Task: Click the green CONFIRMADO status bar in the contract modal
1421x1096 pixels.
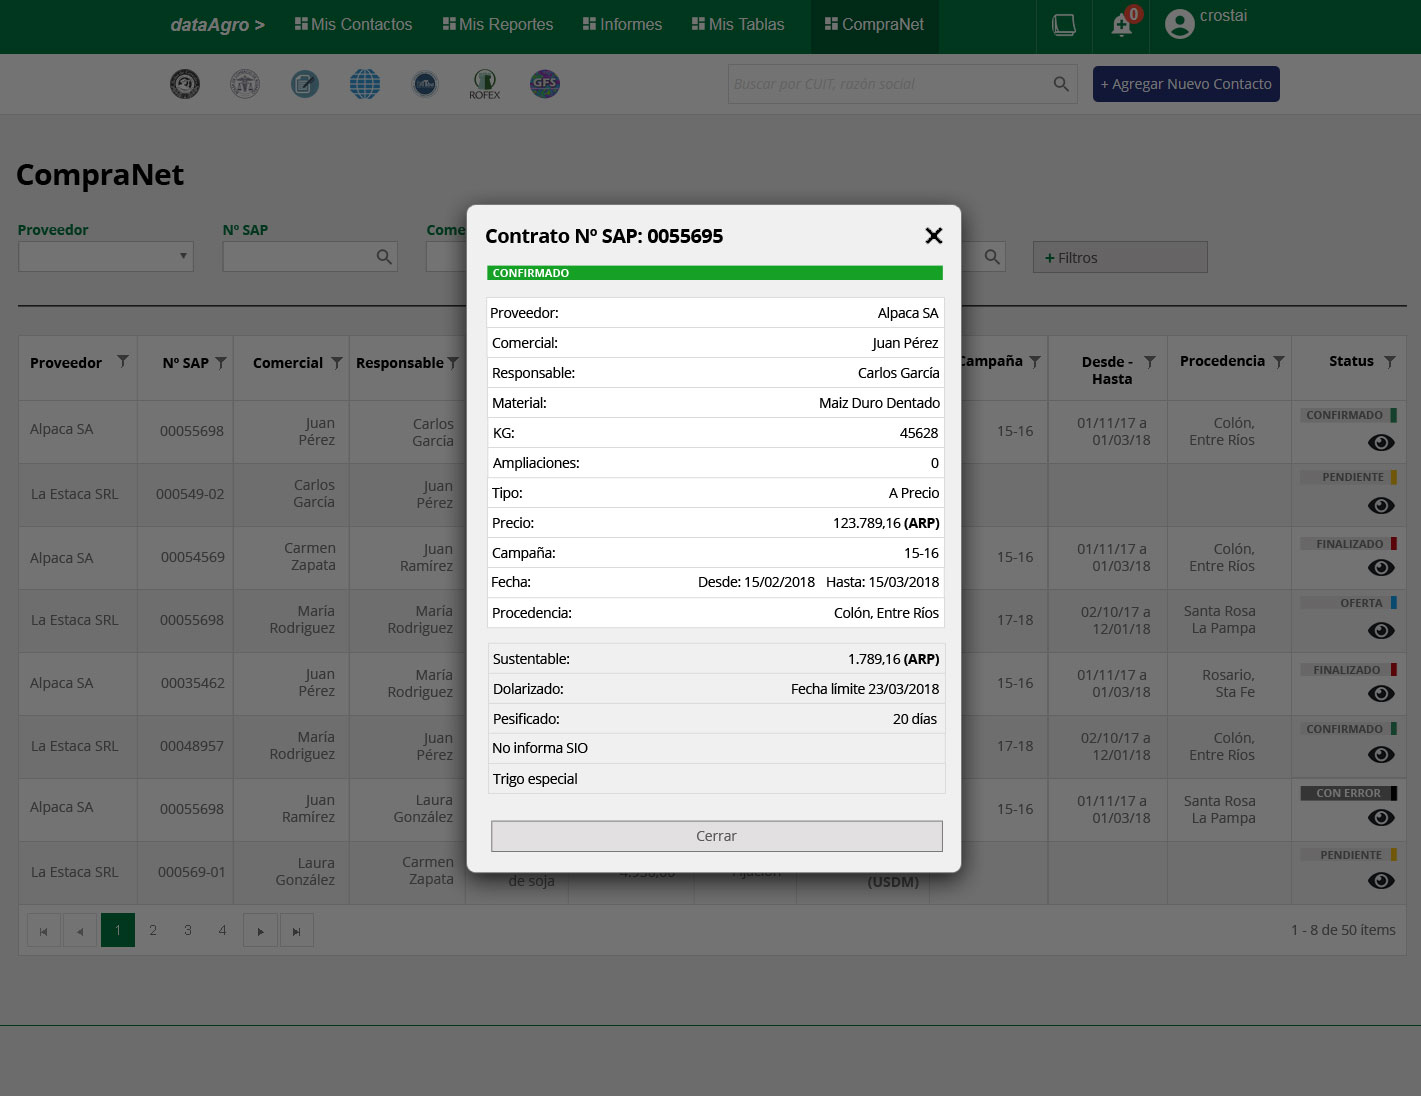Action: pyautogui.click(x=715, y=273)
